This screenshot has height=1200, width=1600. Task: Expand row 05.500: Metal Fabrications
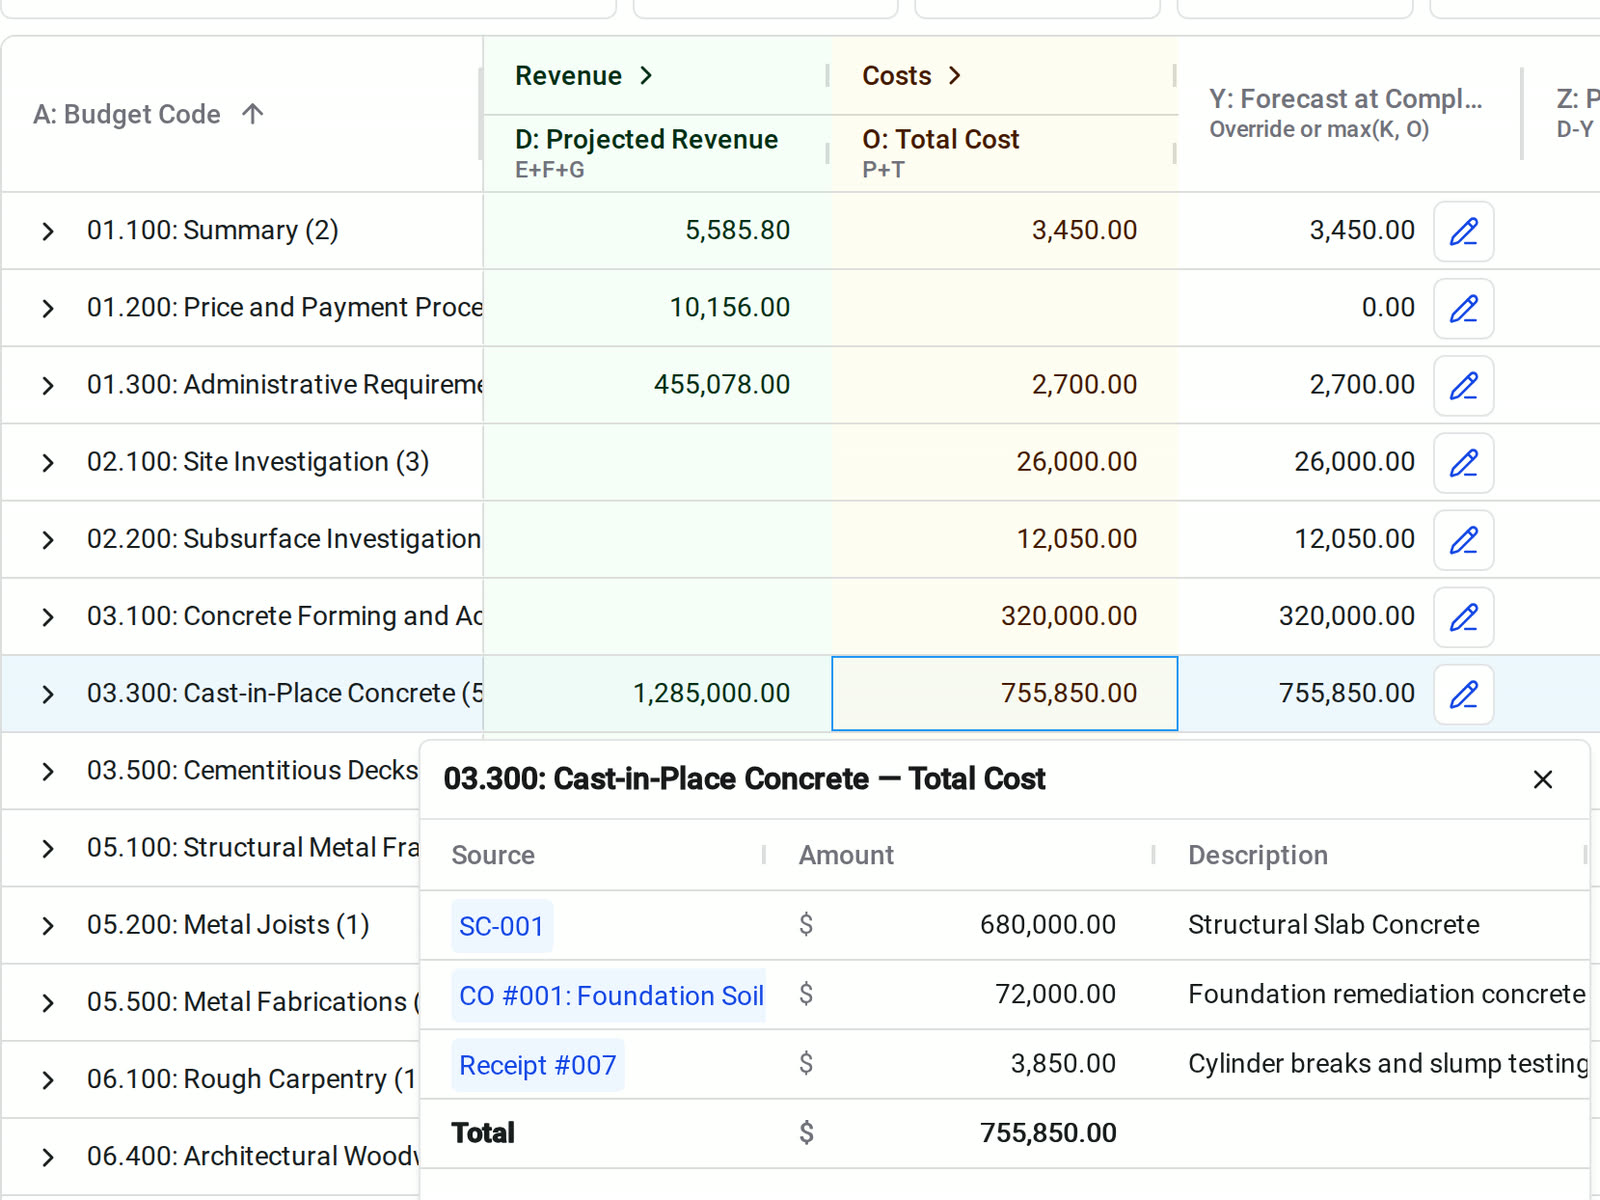tap(47, 1003)
